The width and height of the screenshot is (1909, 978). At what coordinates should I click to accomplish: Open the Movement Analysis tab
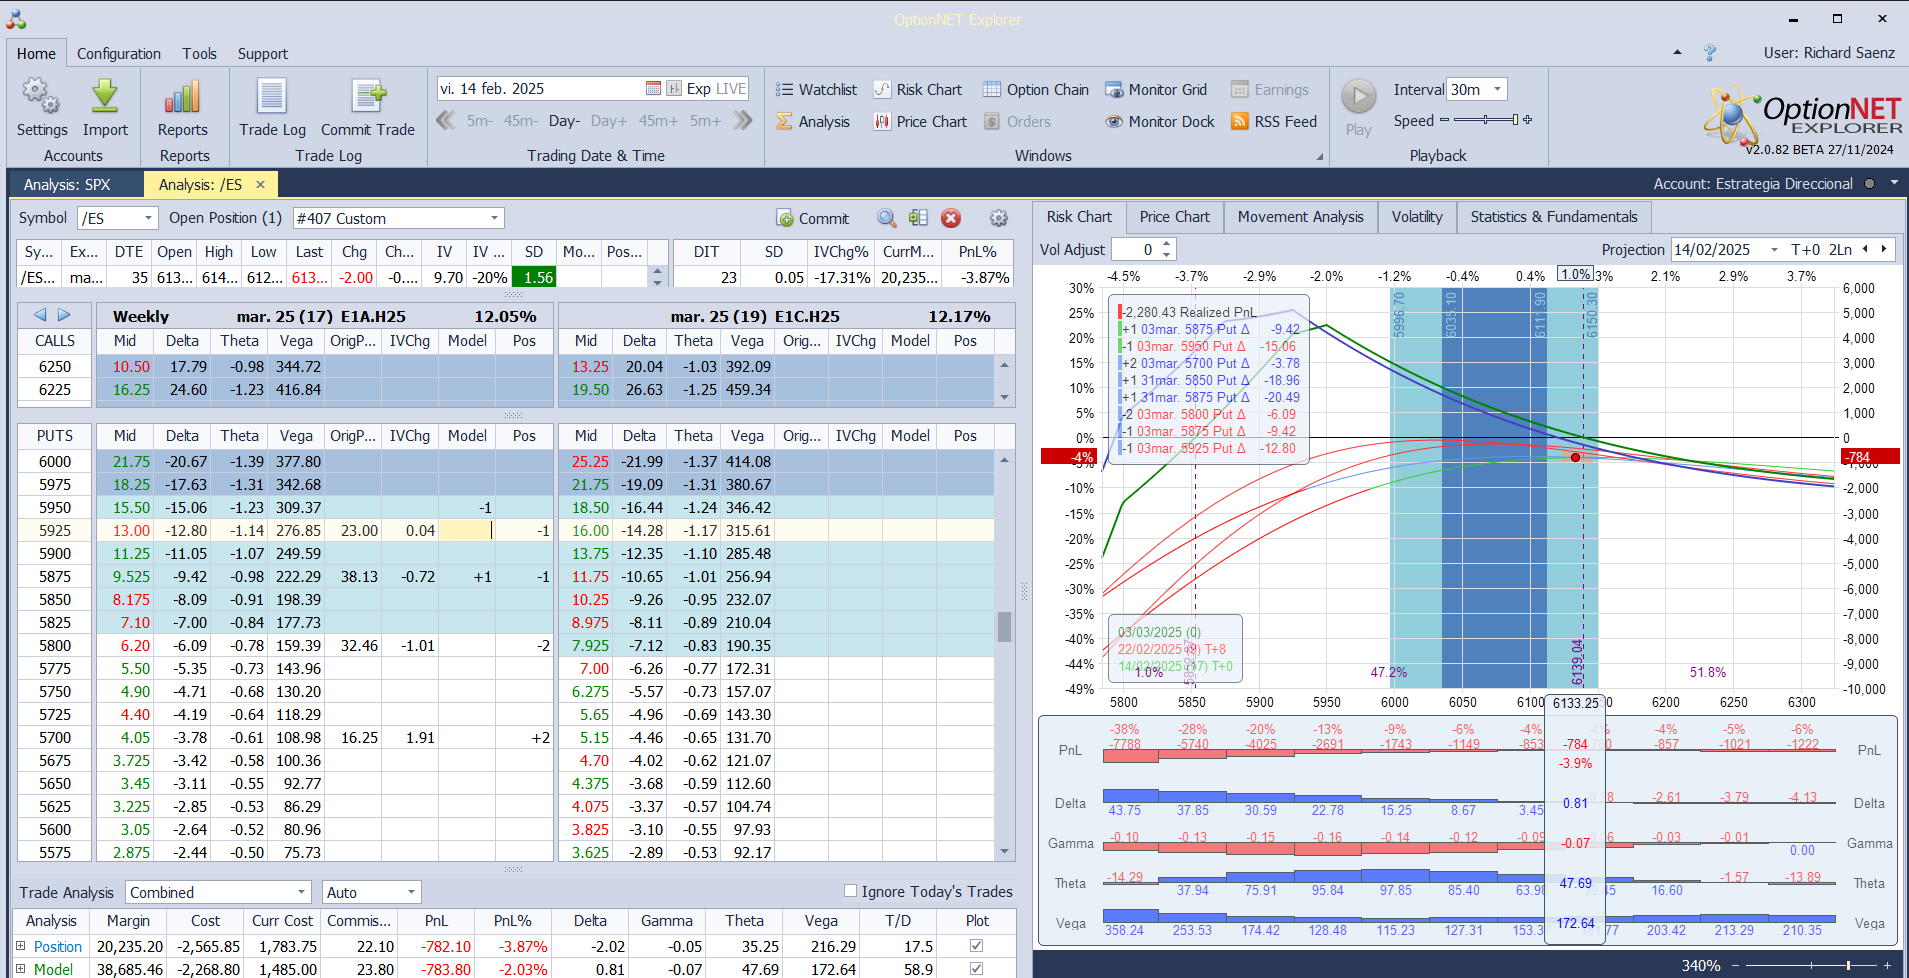point(1300,217)
